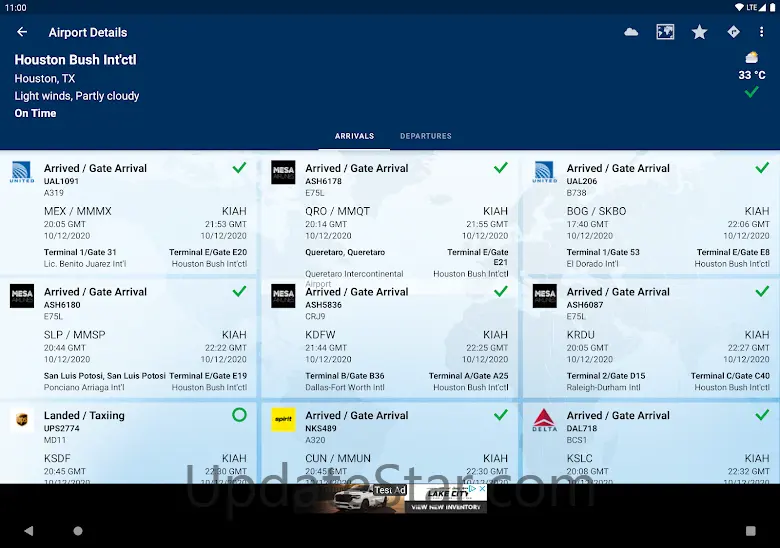Tap green circle status on UPS2774 card
Screen dimensions: 780x548
(x=239, y=415)
